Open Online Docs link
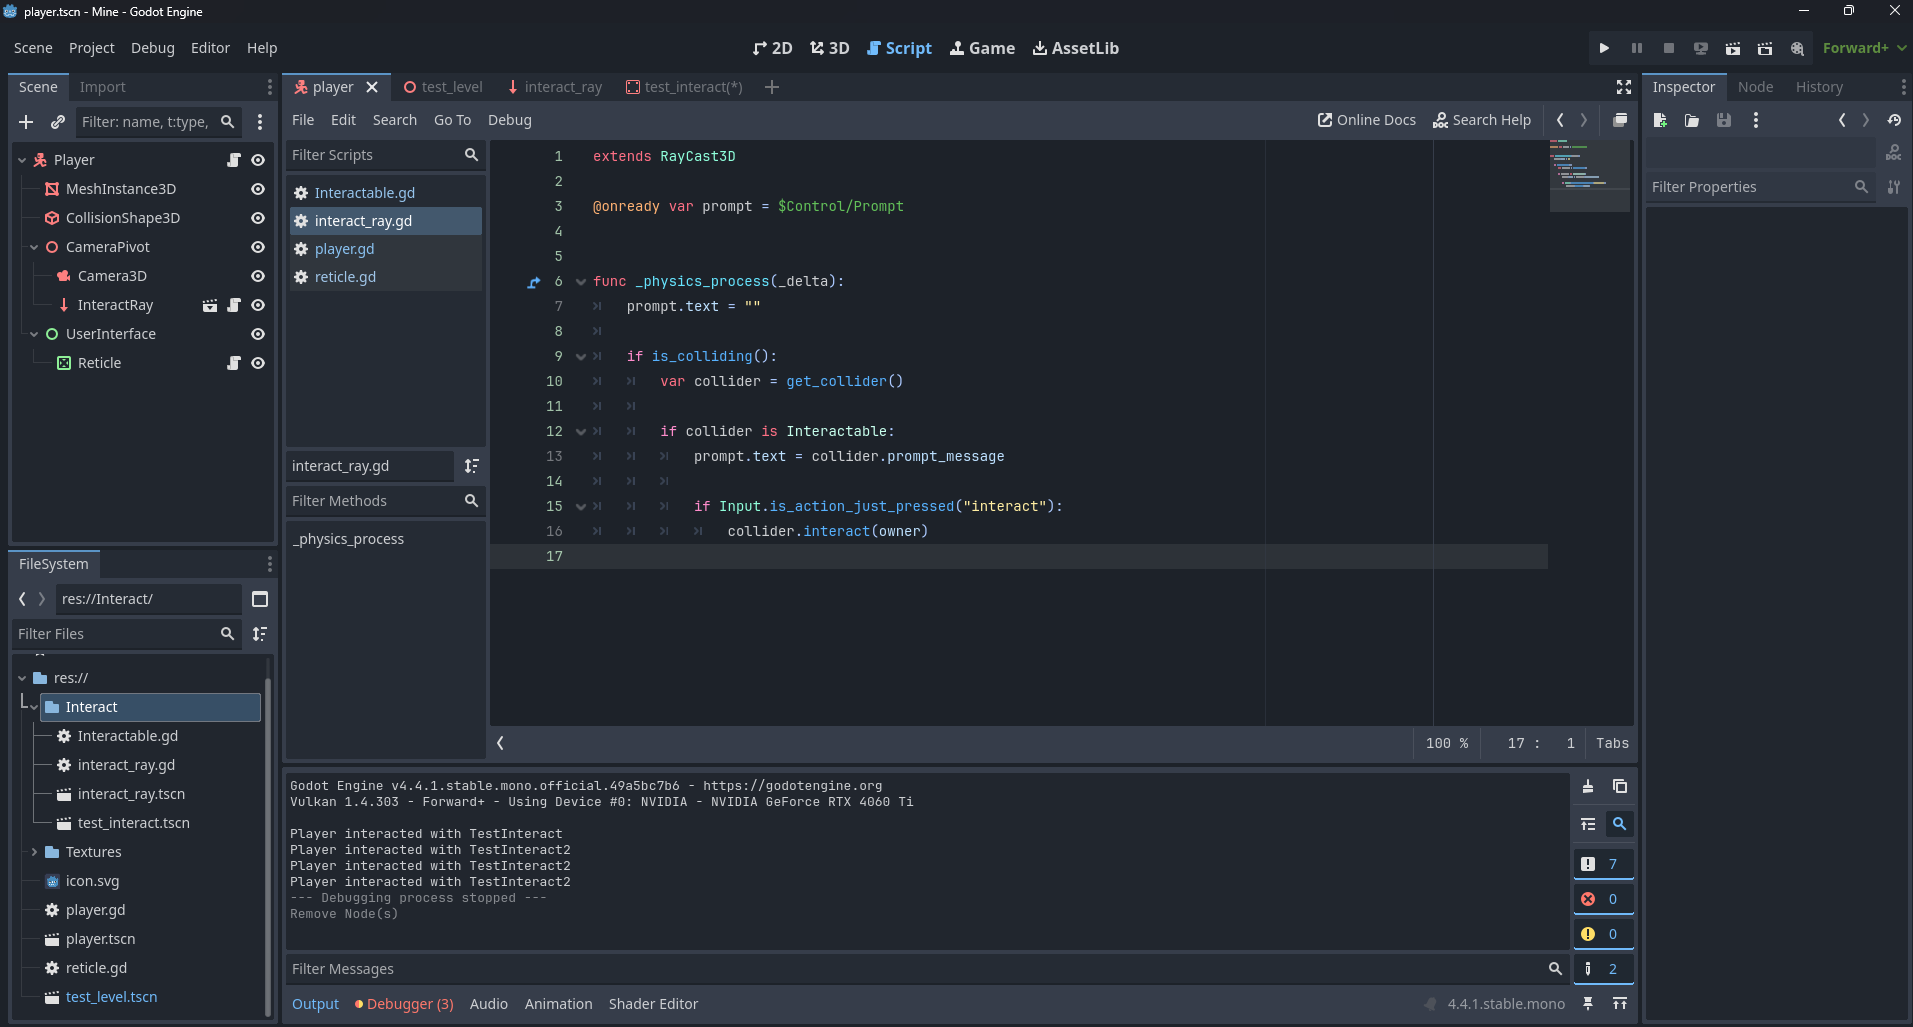This screenshot has width=1913, height=1027. 1366,120
